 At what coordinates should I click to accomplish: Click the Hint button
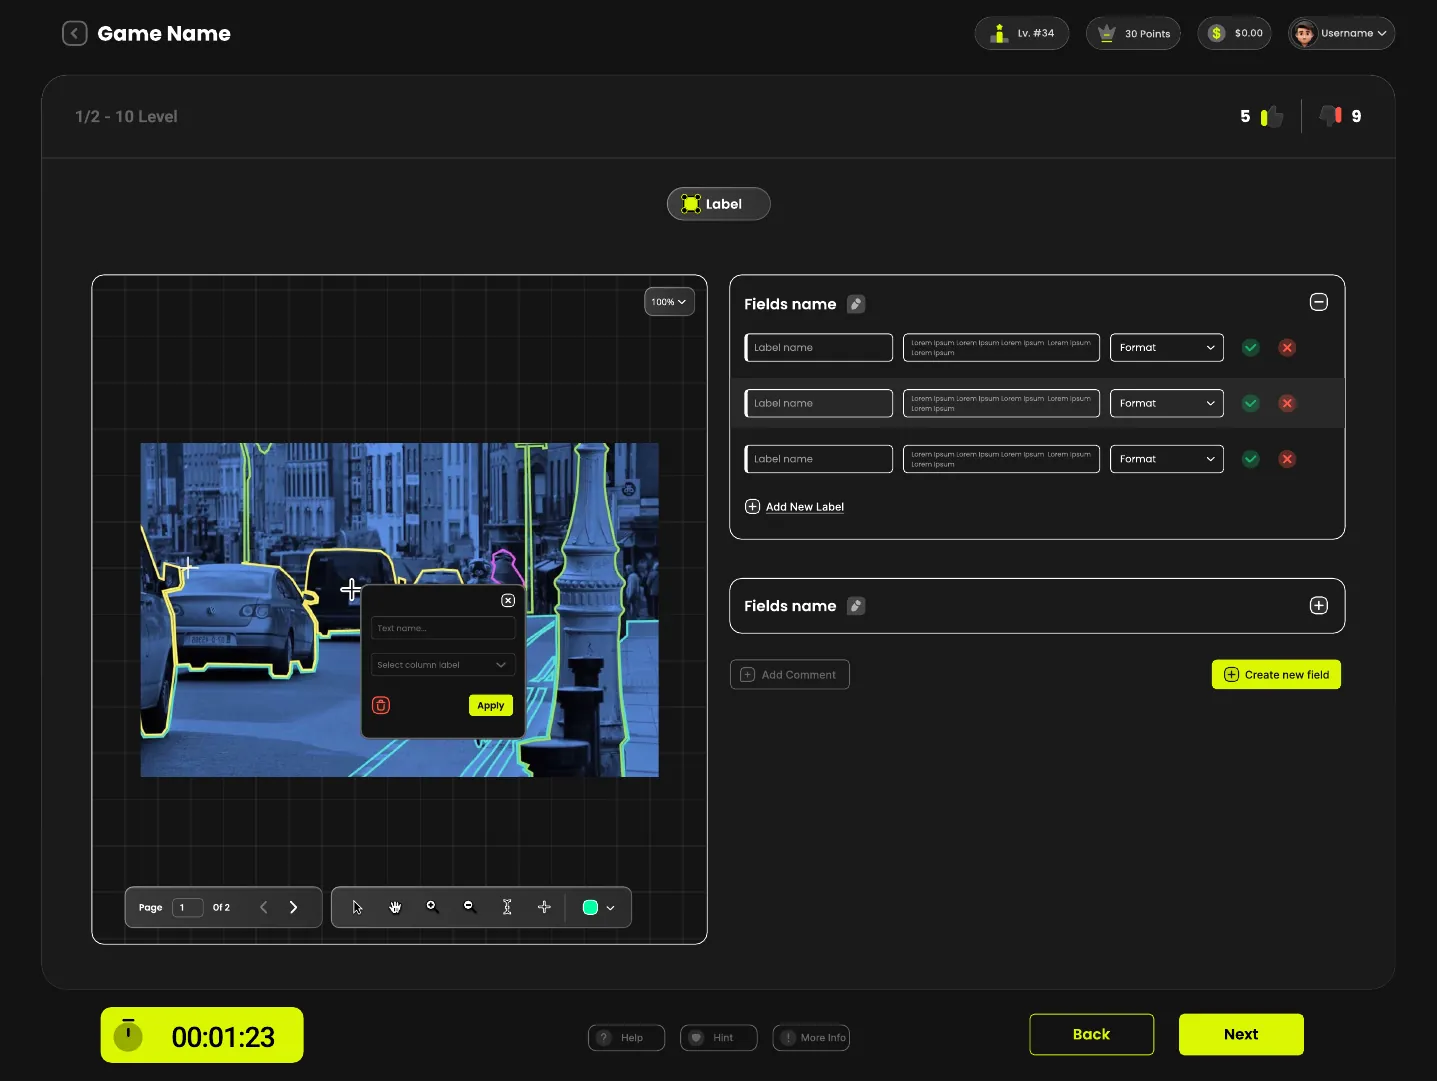pyautogui.click(x=718, y=1038)
